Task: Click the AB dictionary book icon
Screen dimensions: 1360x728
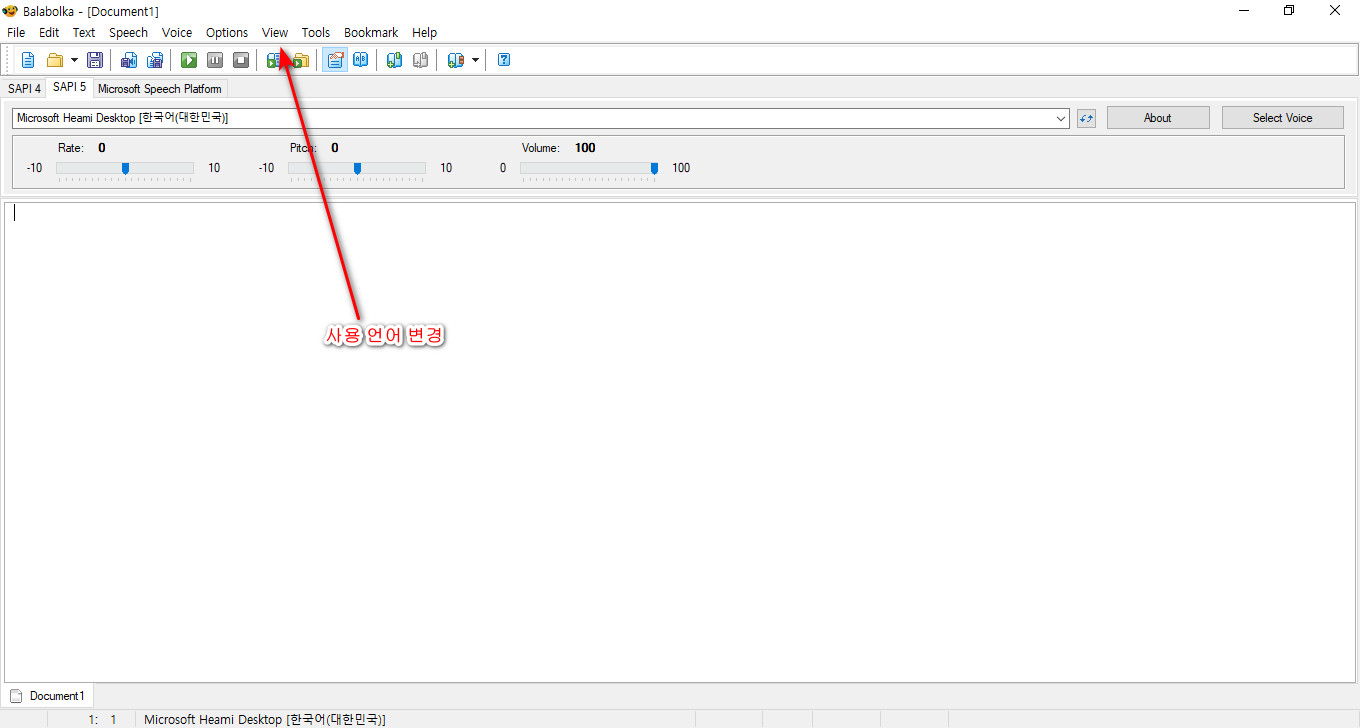Action: (x=361, y=60)
